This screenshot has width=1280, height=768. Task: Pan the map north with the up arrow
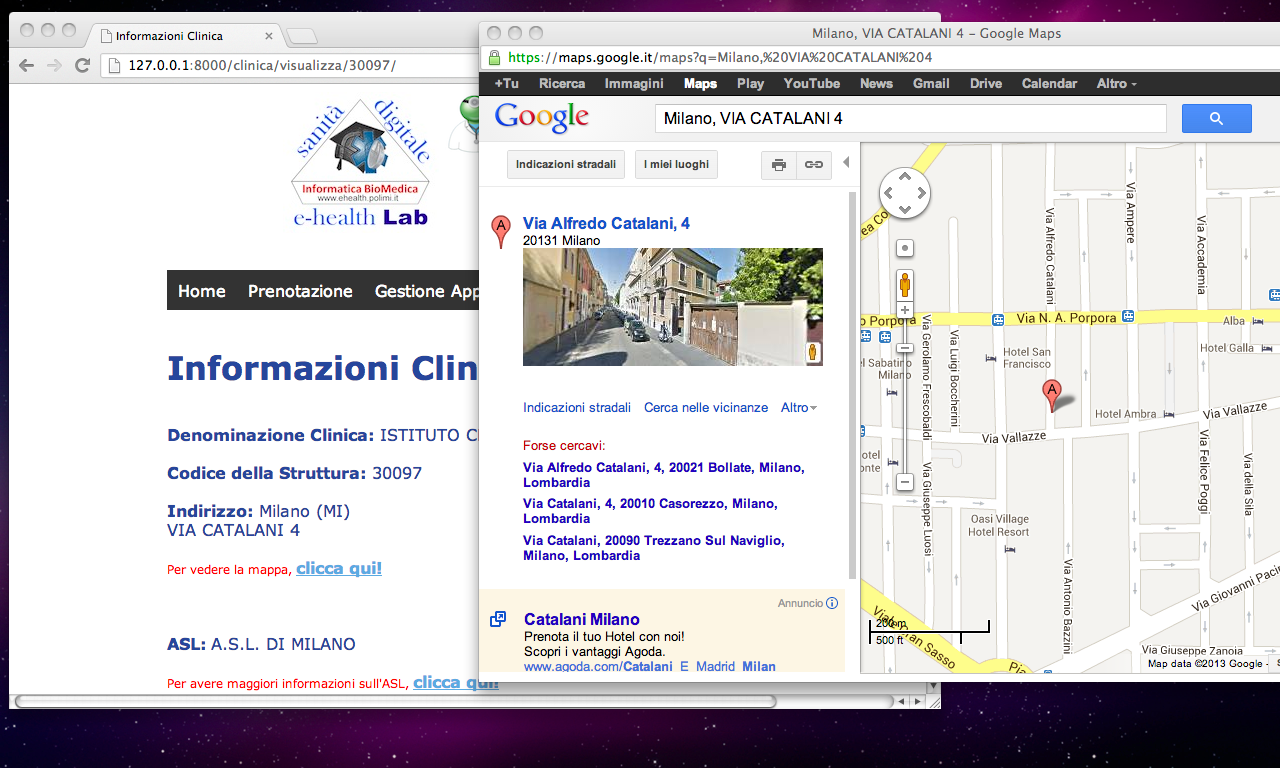(904, 177)
